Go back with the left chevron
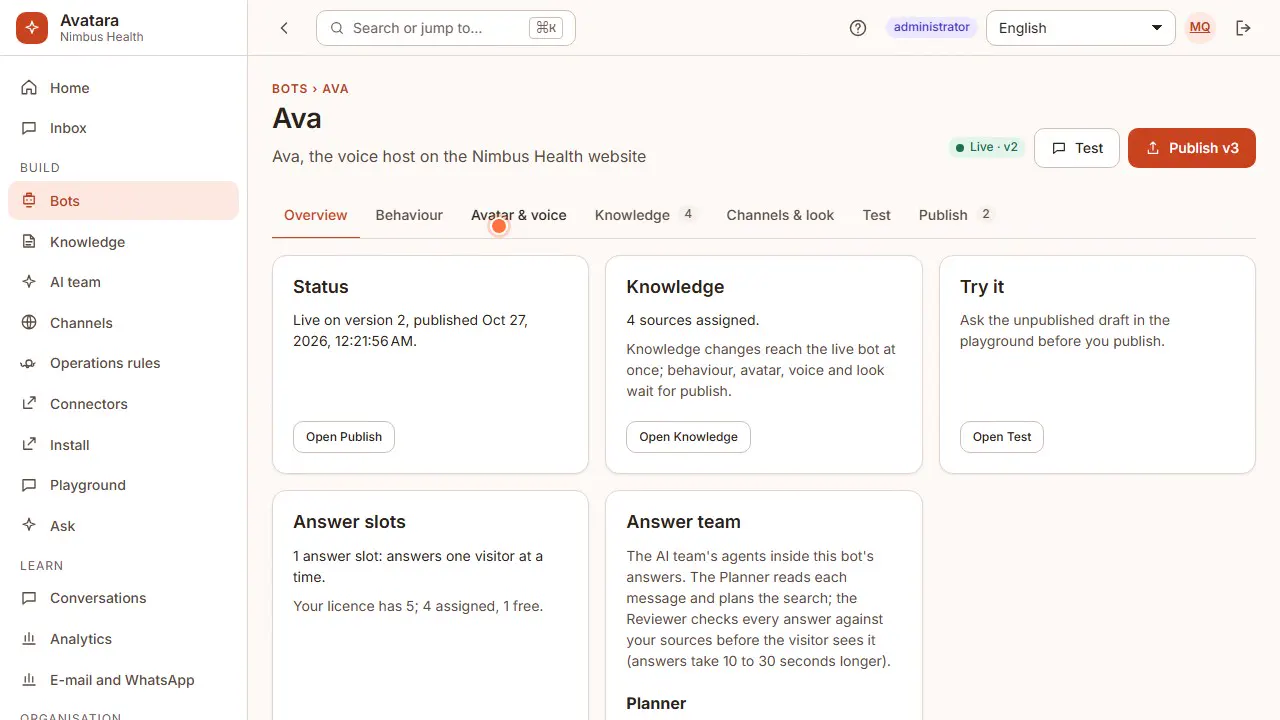This screenshot has height=720, width=1280. 284,28
